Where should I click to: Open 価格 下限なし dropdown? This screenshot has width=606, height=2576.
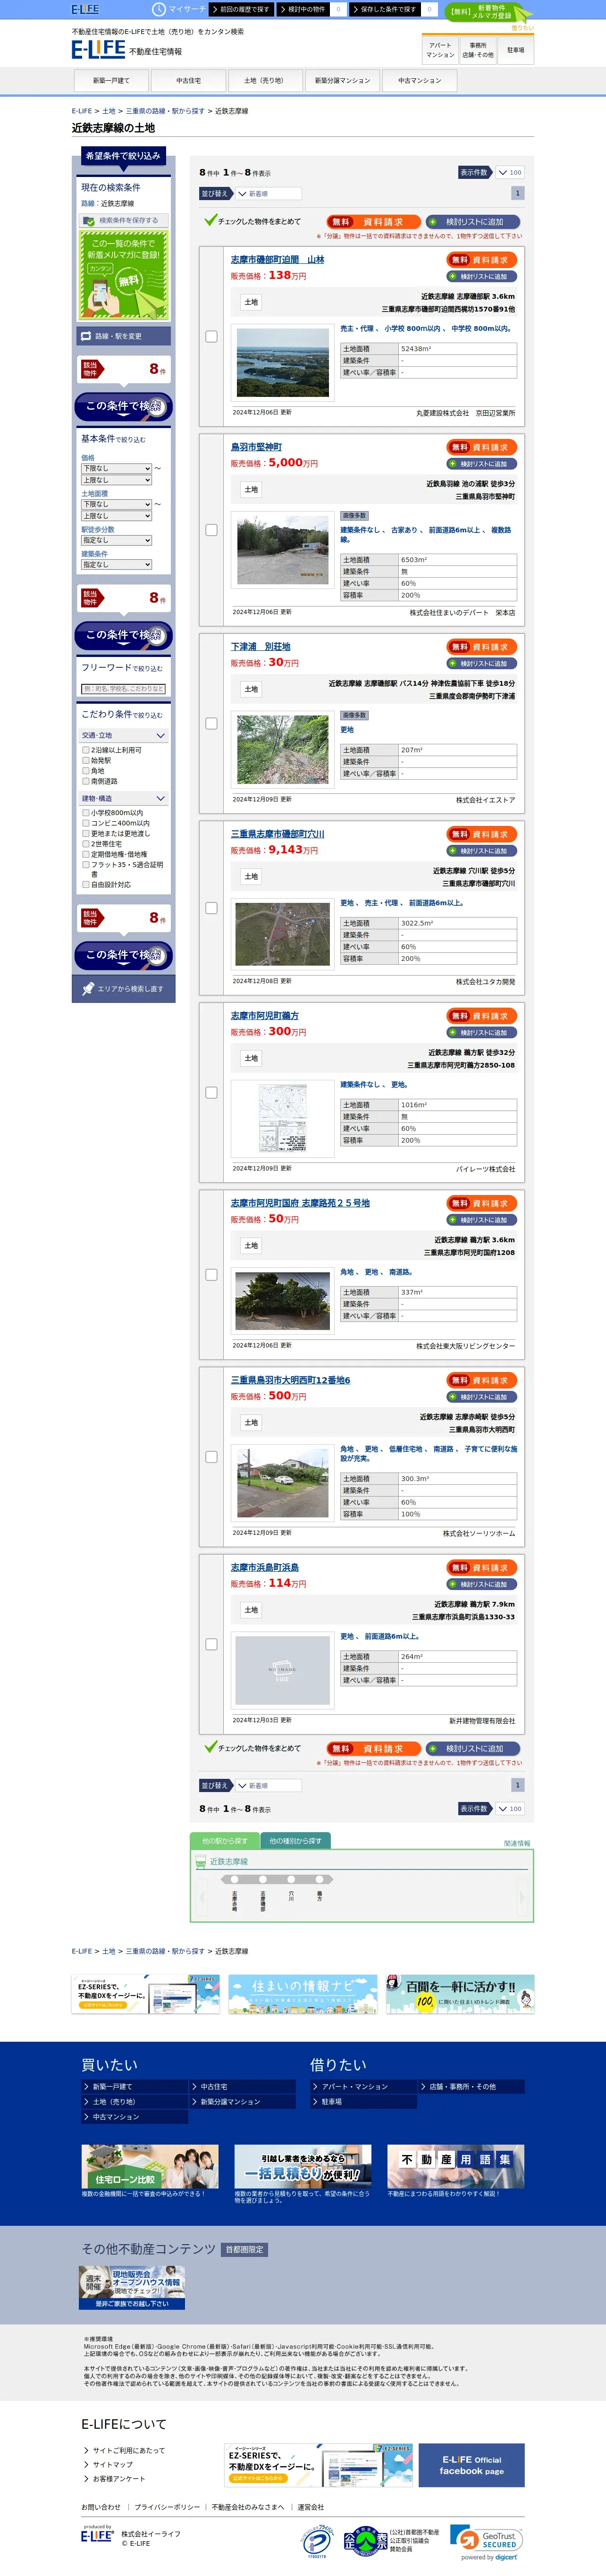click(x=116, y=468)
